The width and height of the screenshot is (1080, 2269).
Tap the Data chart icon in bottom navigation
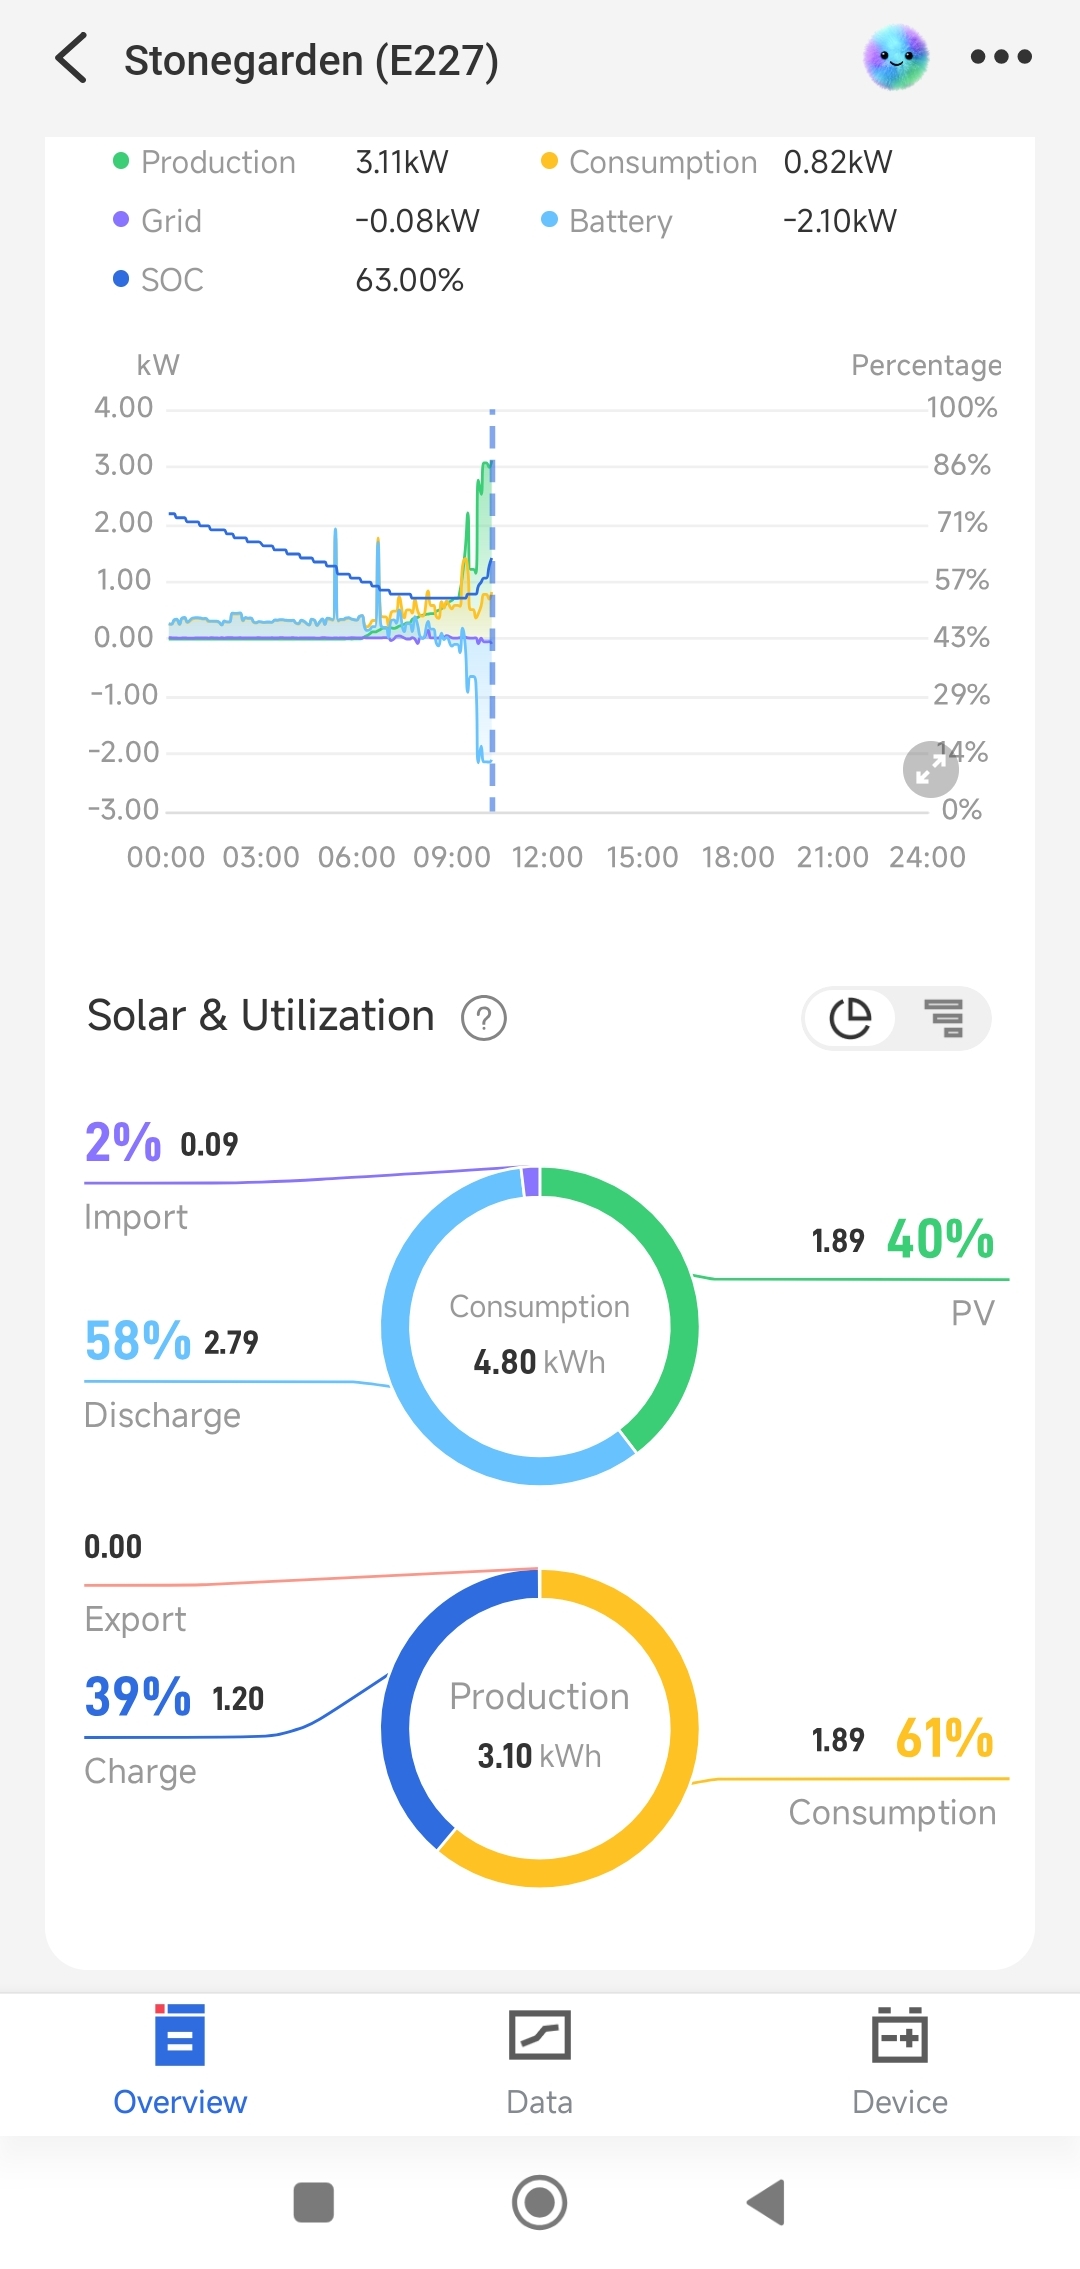(539, 2035)
